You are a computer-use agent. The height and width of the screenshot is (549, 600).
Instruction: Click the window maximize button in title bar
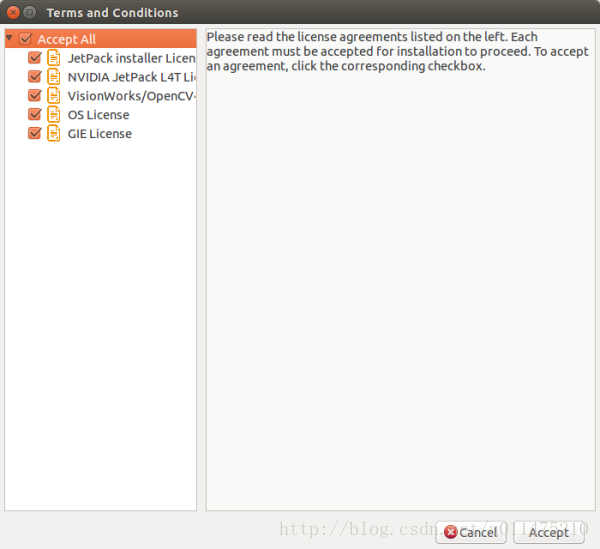point(29,13)
